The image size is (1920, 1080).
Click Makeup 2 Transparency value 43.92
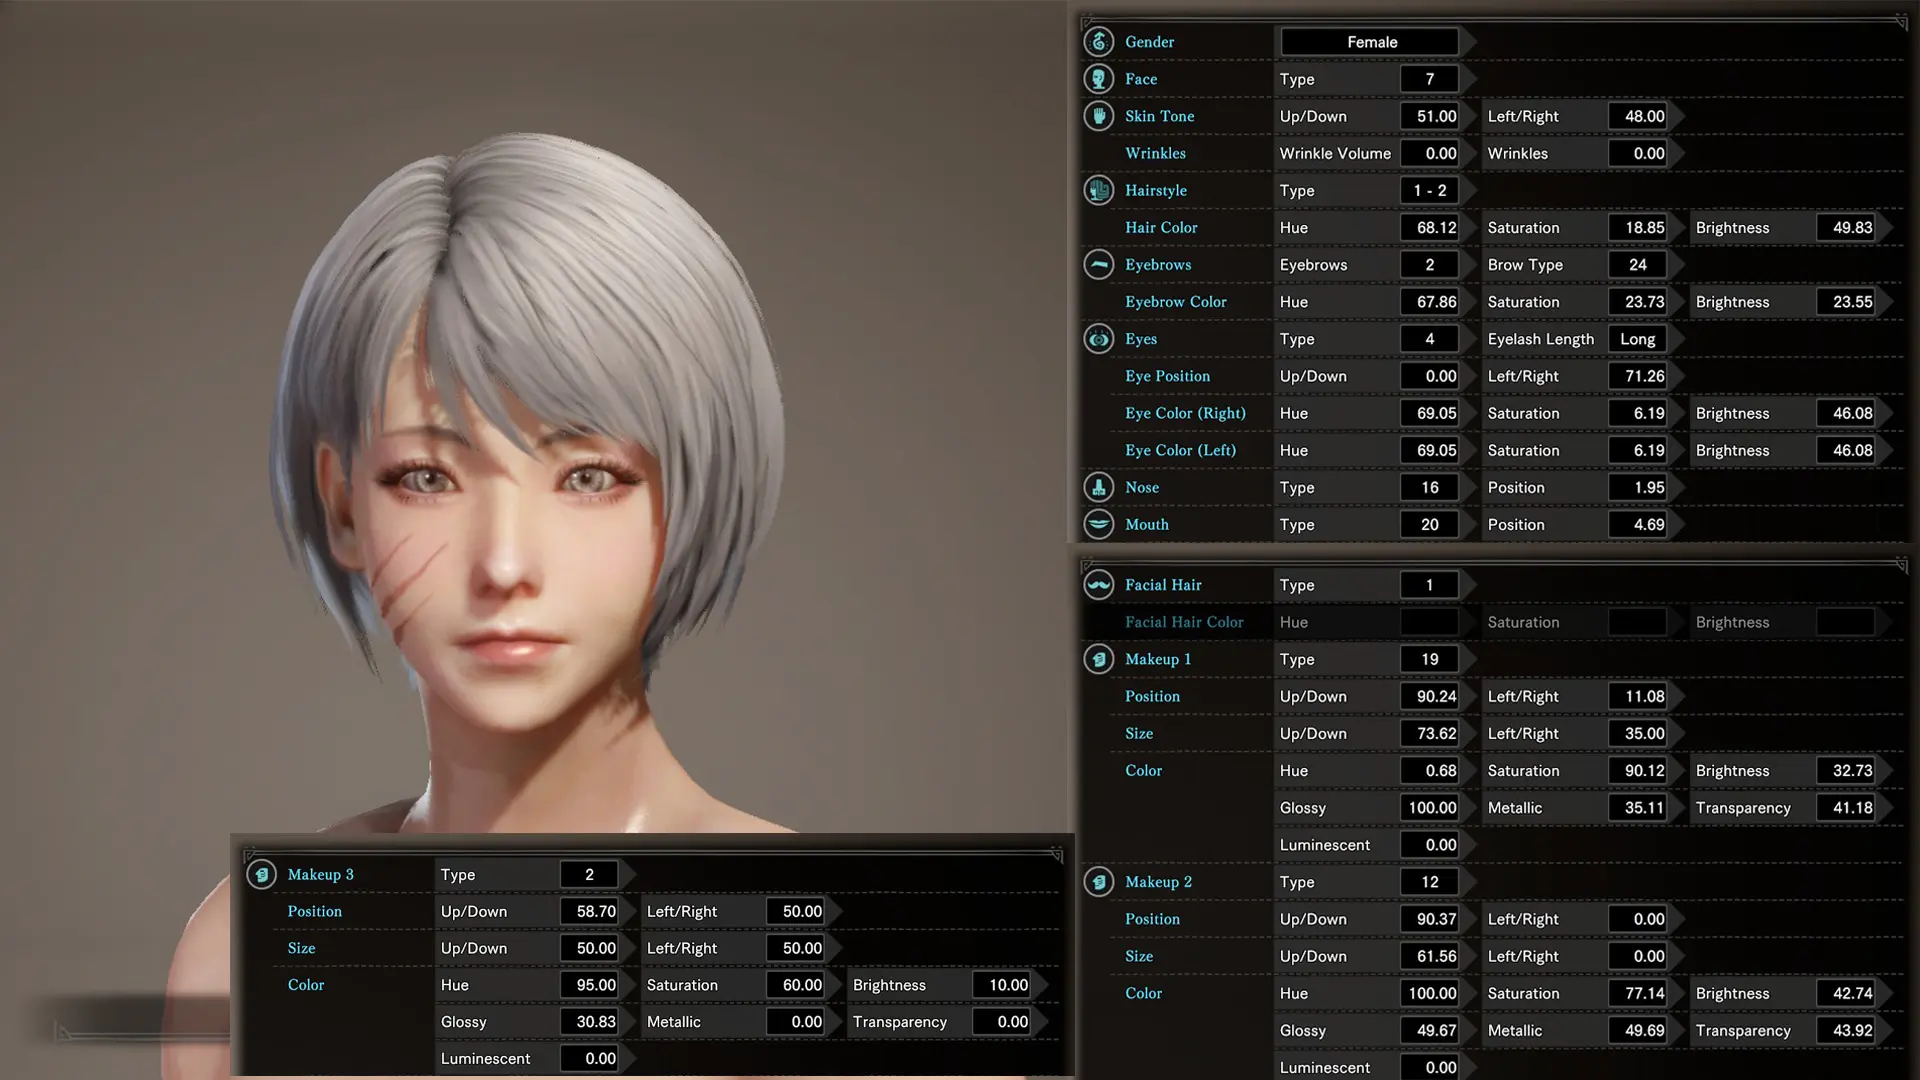(1845, 1030)
